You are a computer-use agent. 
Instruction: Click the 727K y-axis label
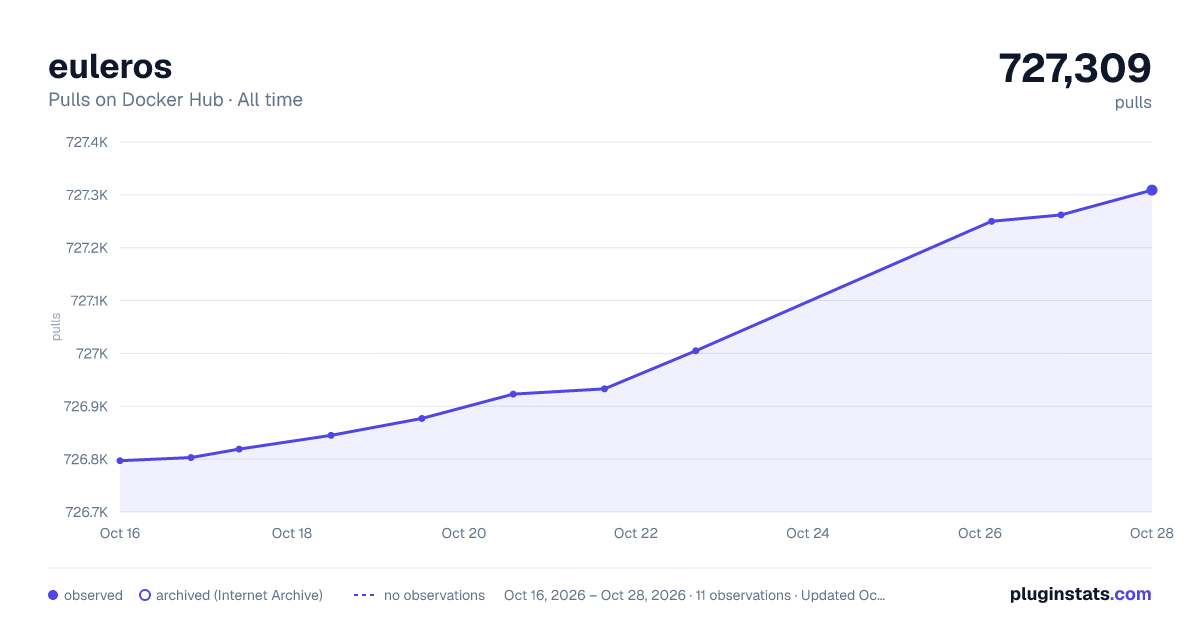click(x=92, y=354)
